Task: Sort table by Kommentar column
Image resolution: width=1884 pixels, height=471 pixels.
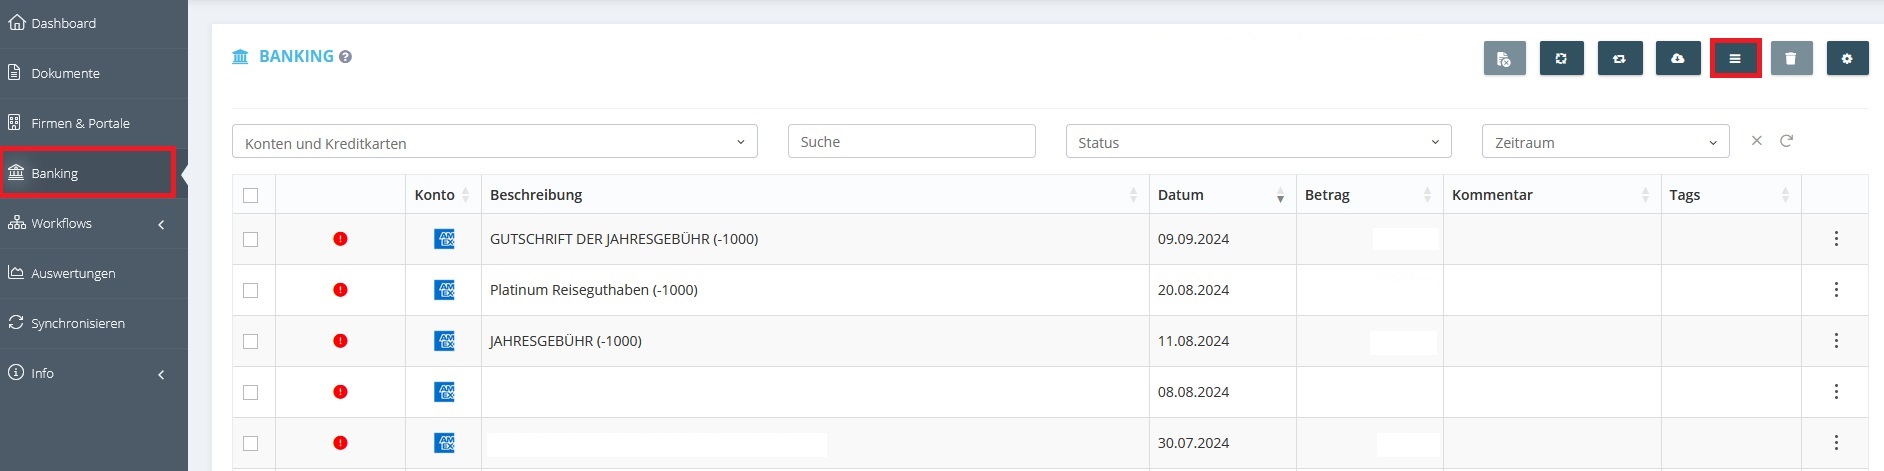Action: [x=1551, y=195]
